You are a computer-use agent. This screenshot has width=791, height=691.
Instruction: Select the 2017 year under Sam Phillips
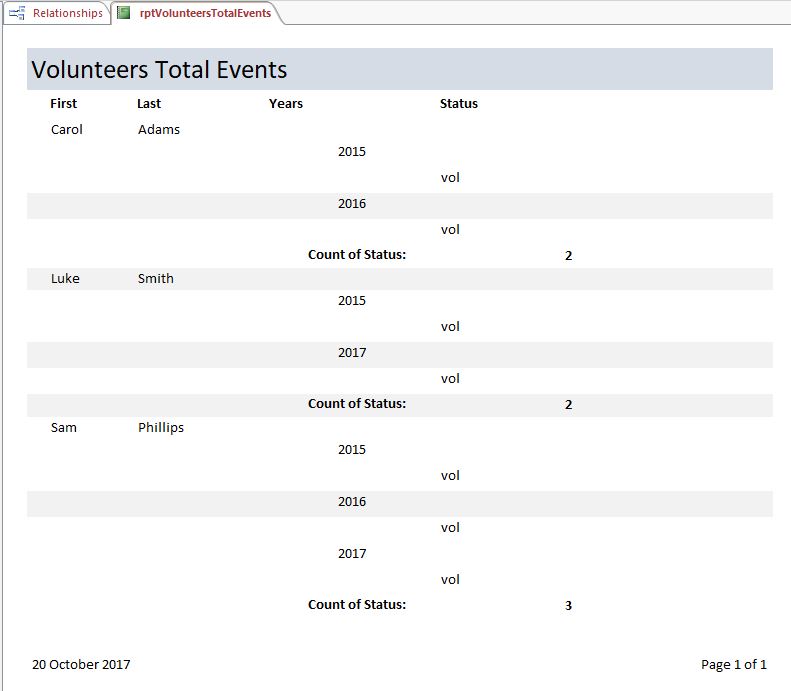[x=352, y=553]
